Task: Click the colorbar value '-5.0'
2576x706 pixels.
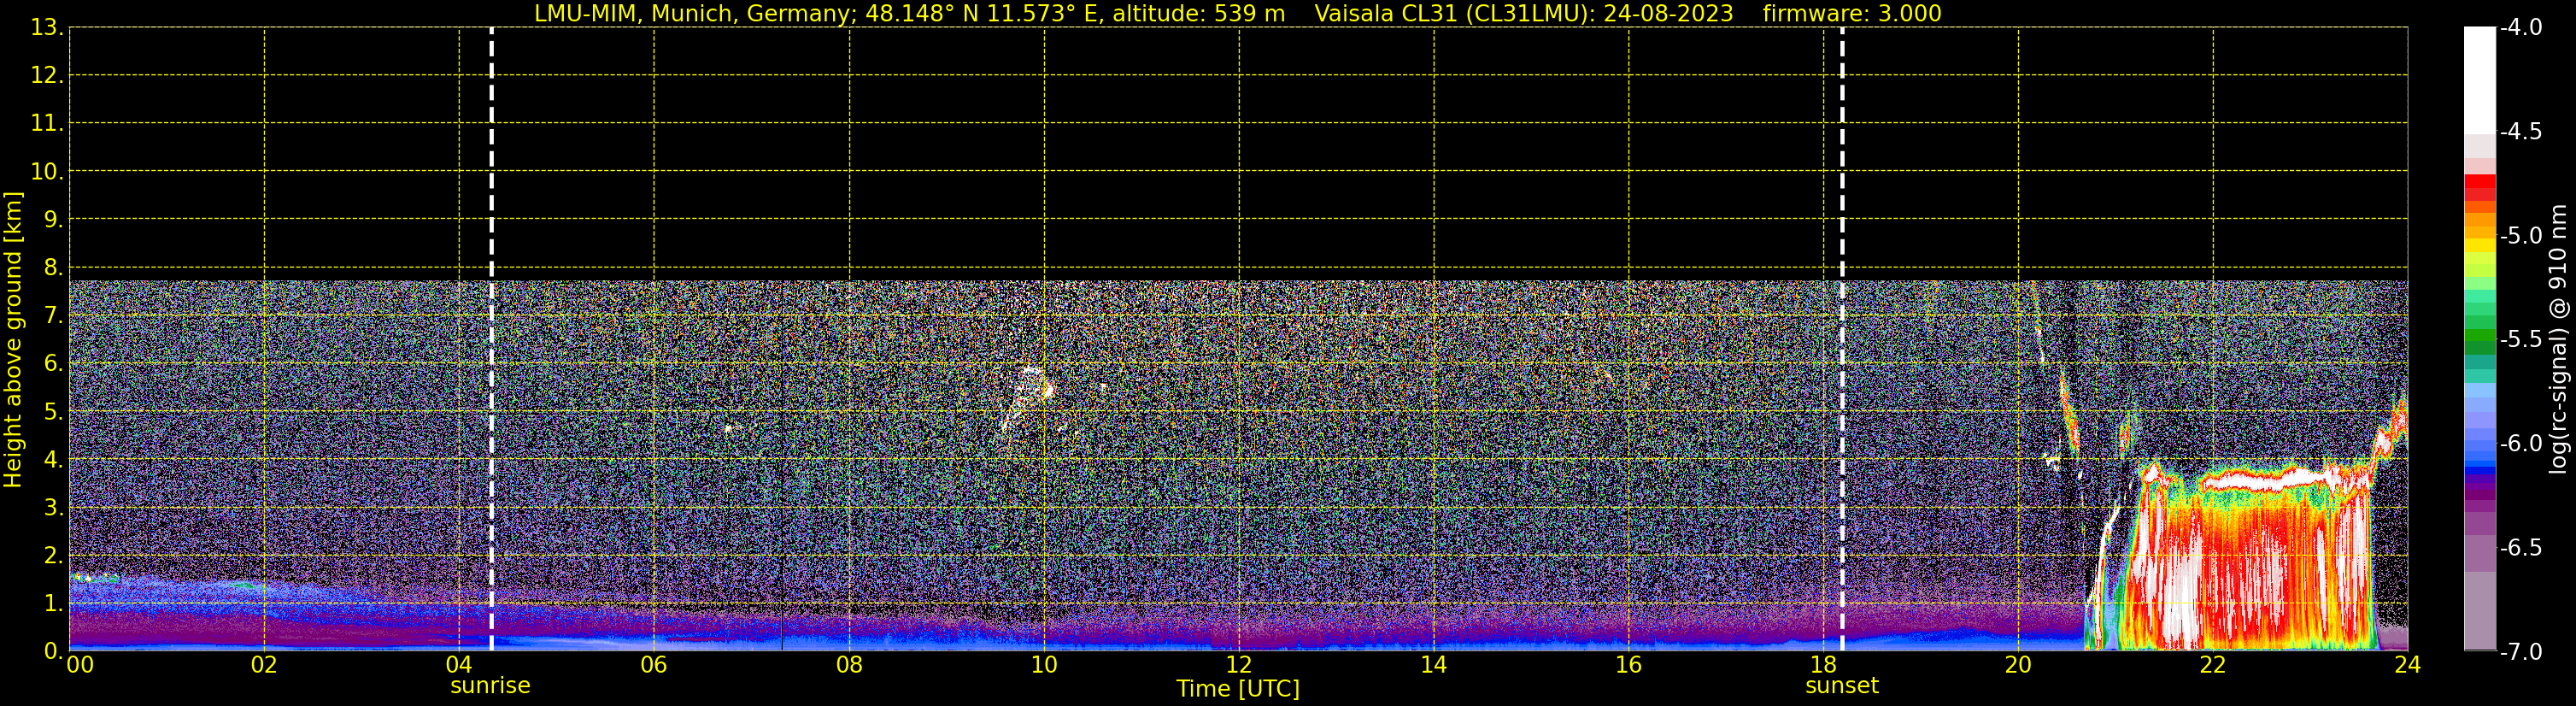Action: click(x=2520, y=235)
